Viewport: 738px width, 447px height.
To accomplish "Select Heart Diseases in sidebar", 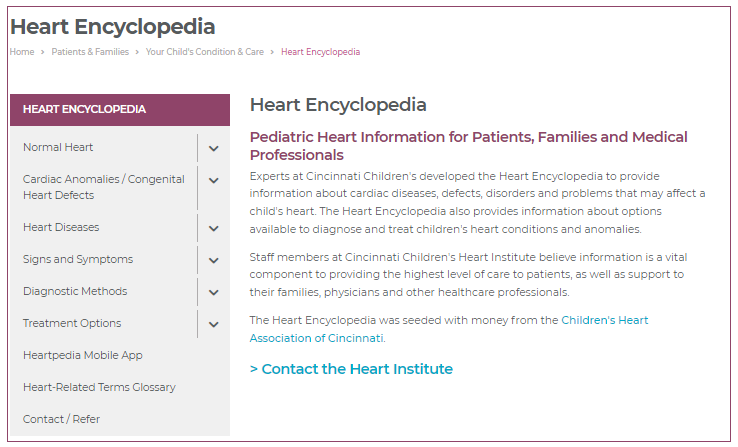I will [x=61, y=228].
